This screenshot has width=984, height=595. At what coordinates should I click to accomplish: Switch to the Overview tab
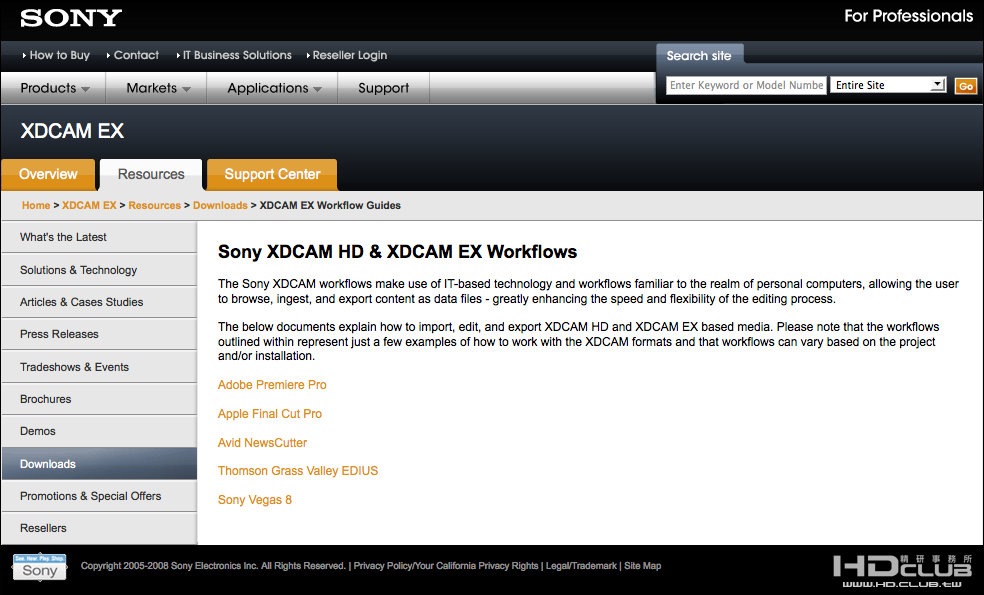(x=48, y=174)
